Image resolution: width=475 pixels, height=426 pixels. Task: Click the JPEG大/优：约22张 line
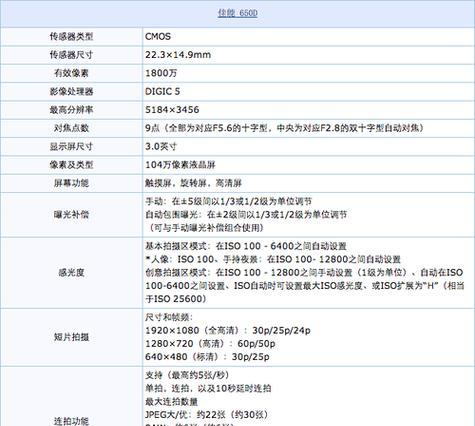[x=206, y=415]
